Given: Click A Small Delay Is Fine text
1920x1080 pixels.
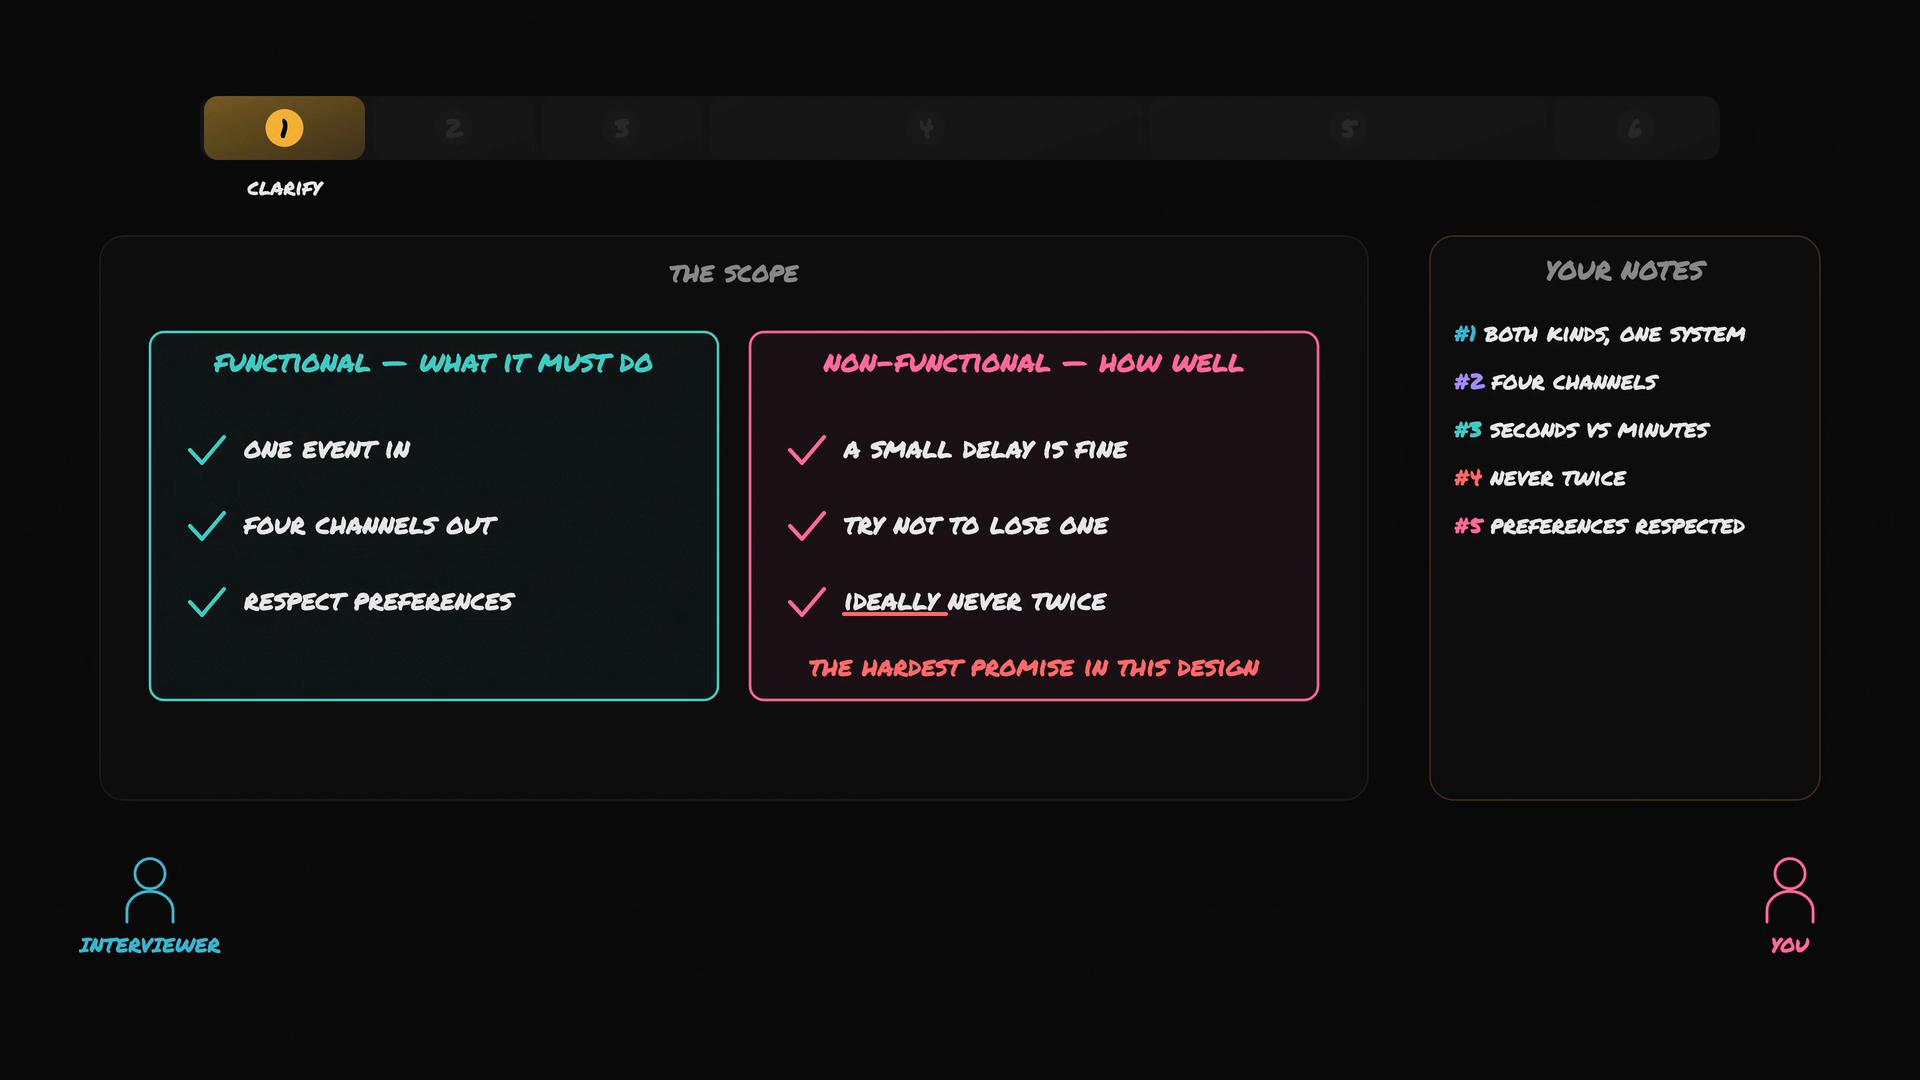Looking at the screenshot, I should 985,450.
